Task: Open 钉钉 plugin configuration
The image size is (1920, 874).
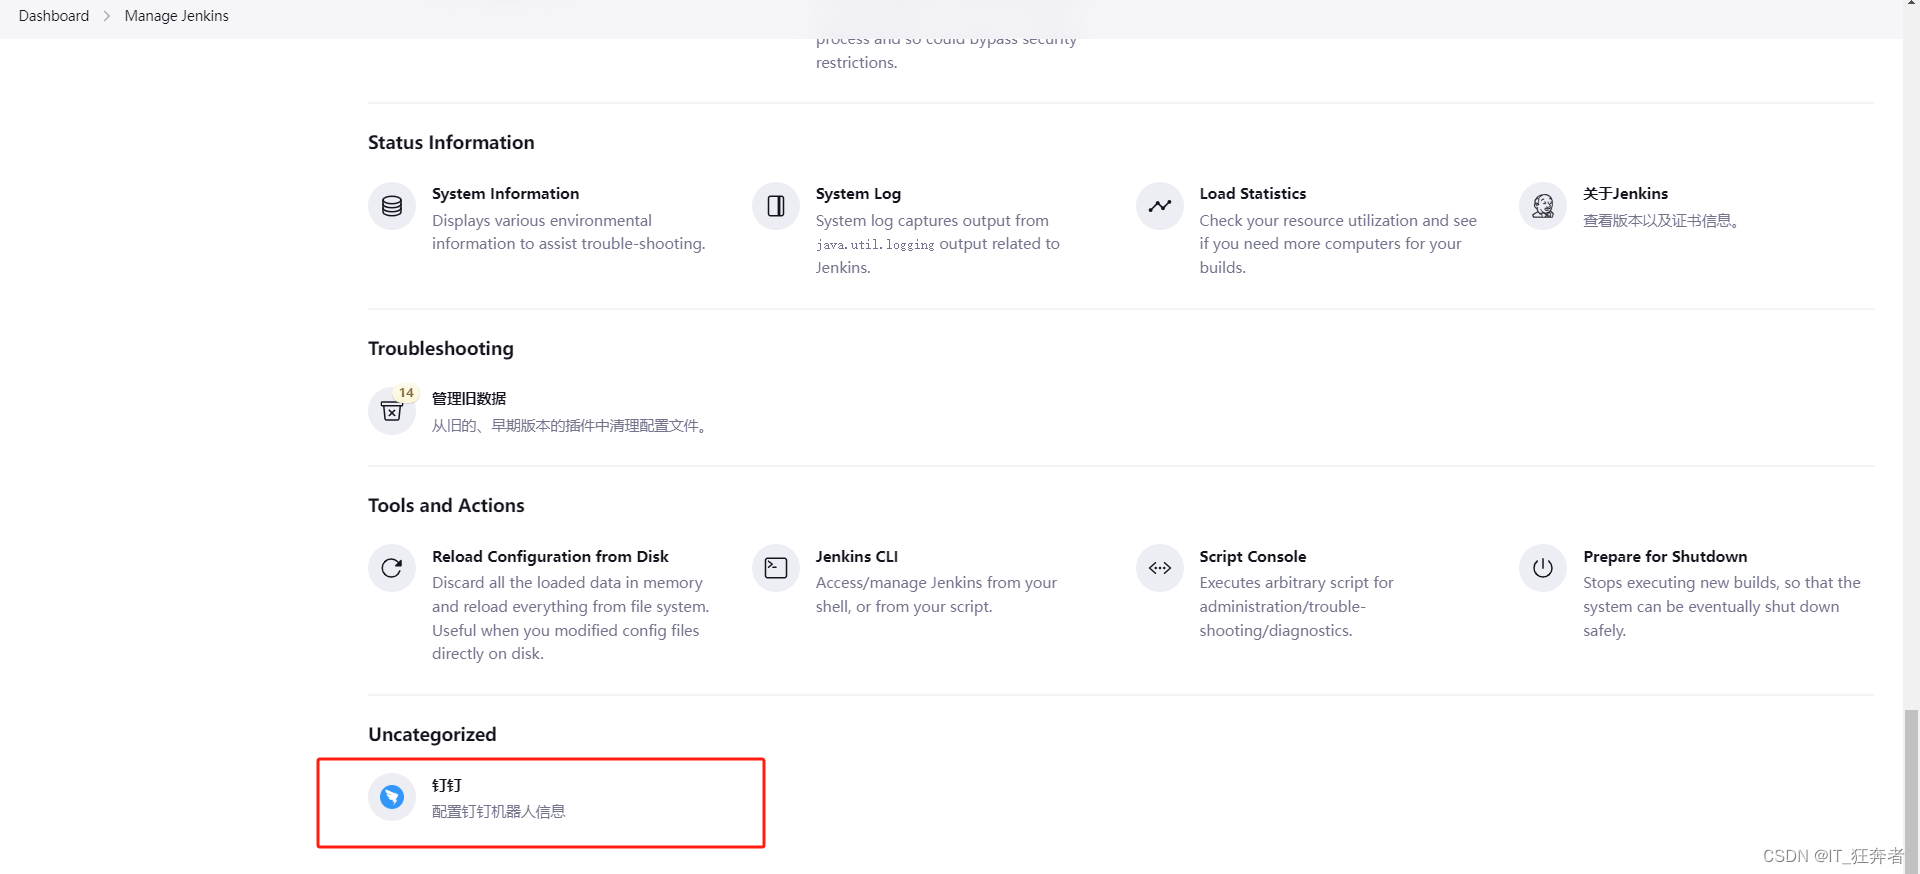Action: pos(447,785)
